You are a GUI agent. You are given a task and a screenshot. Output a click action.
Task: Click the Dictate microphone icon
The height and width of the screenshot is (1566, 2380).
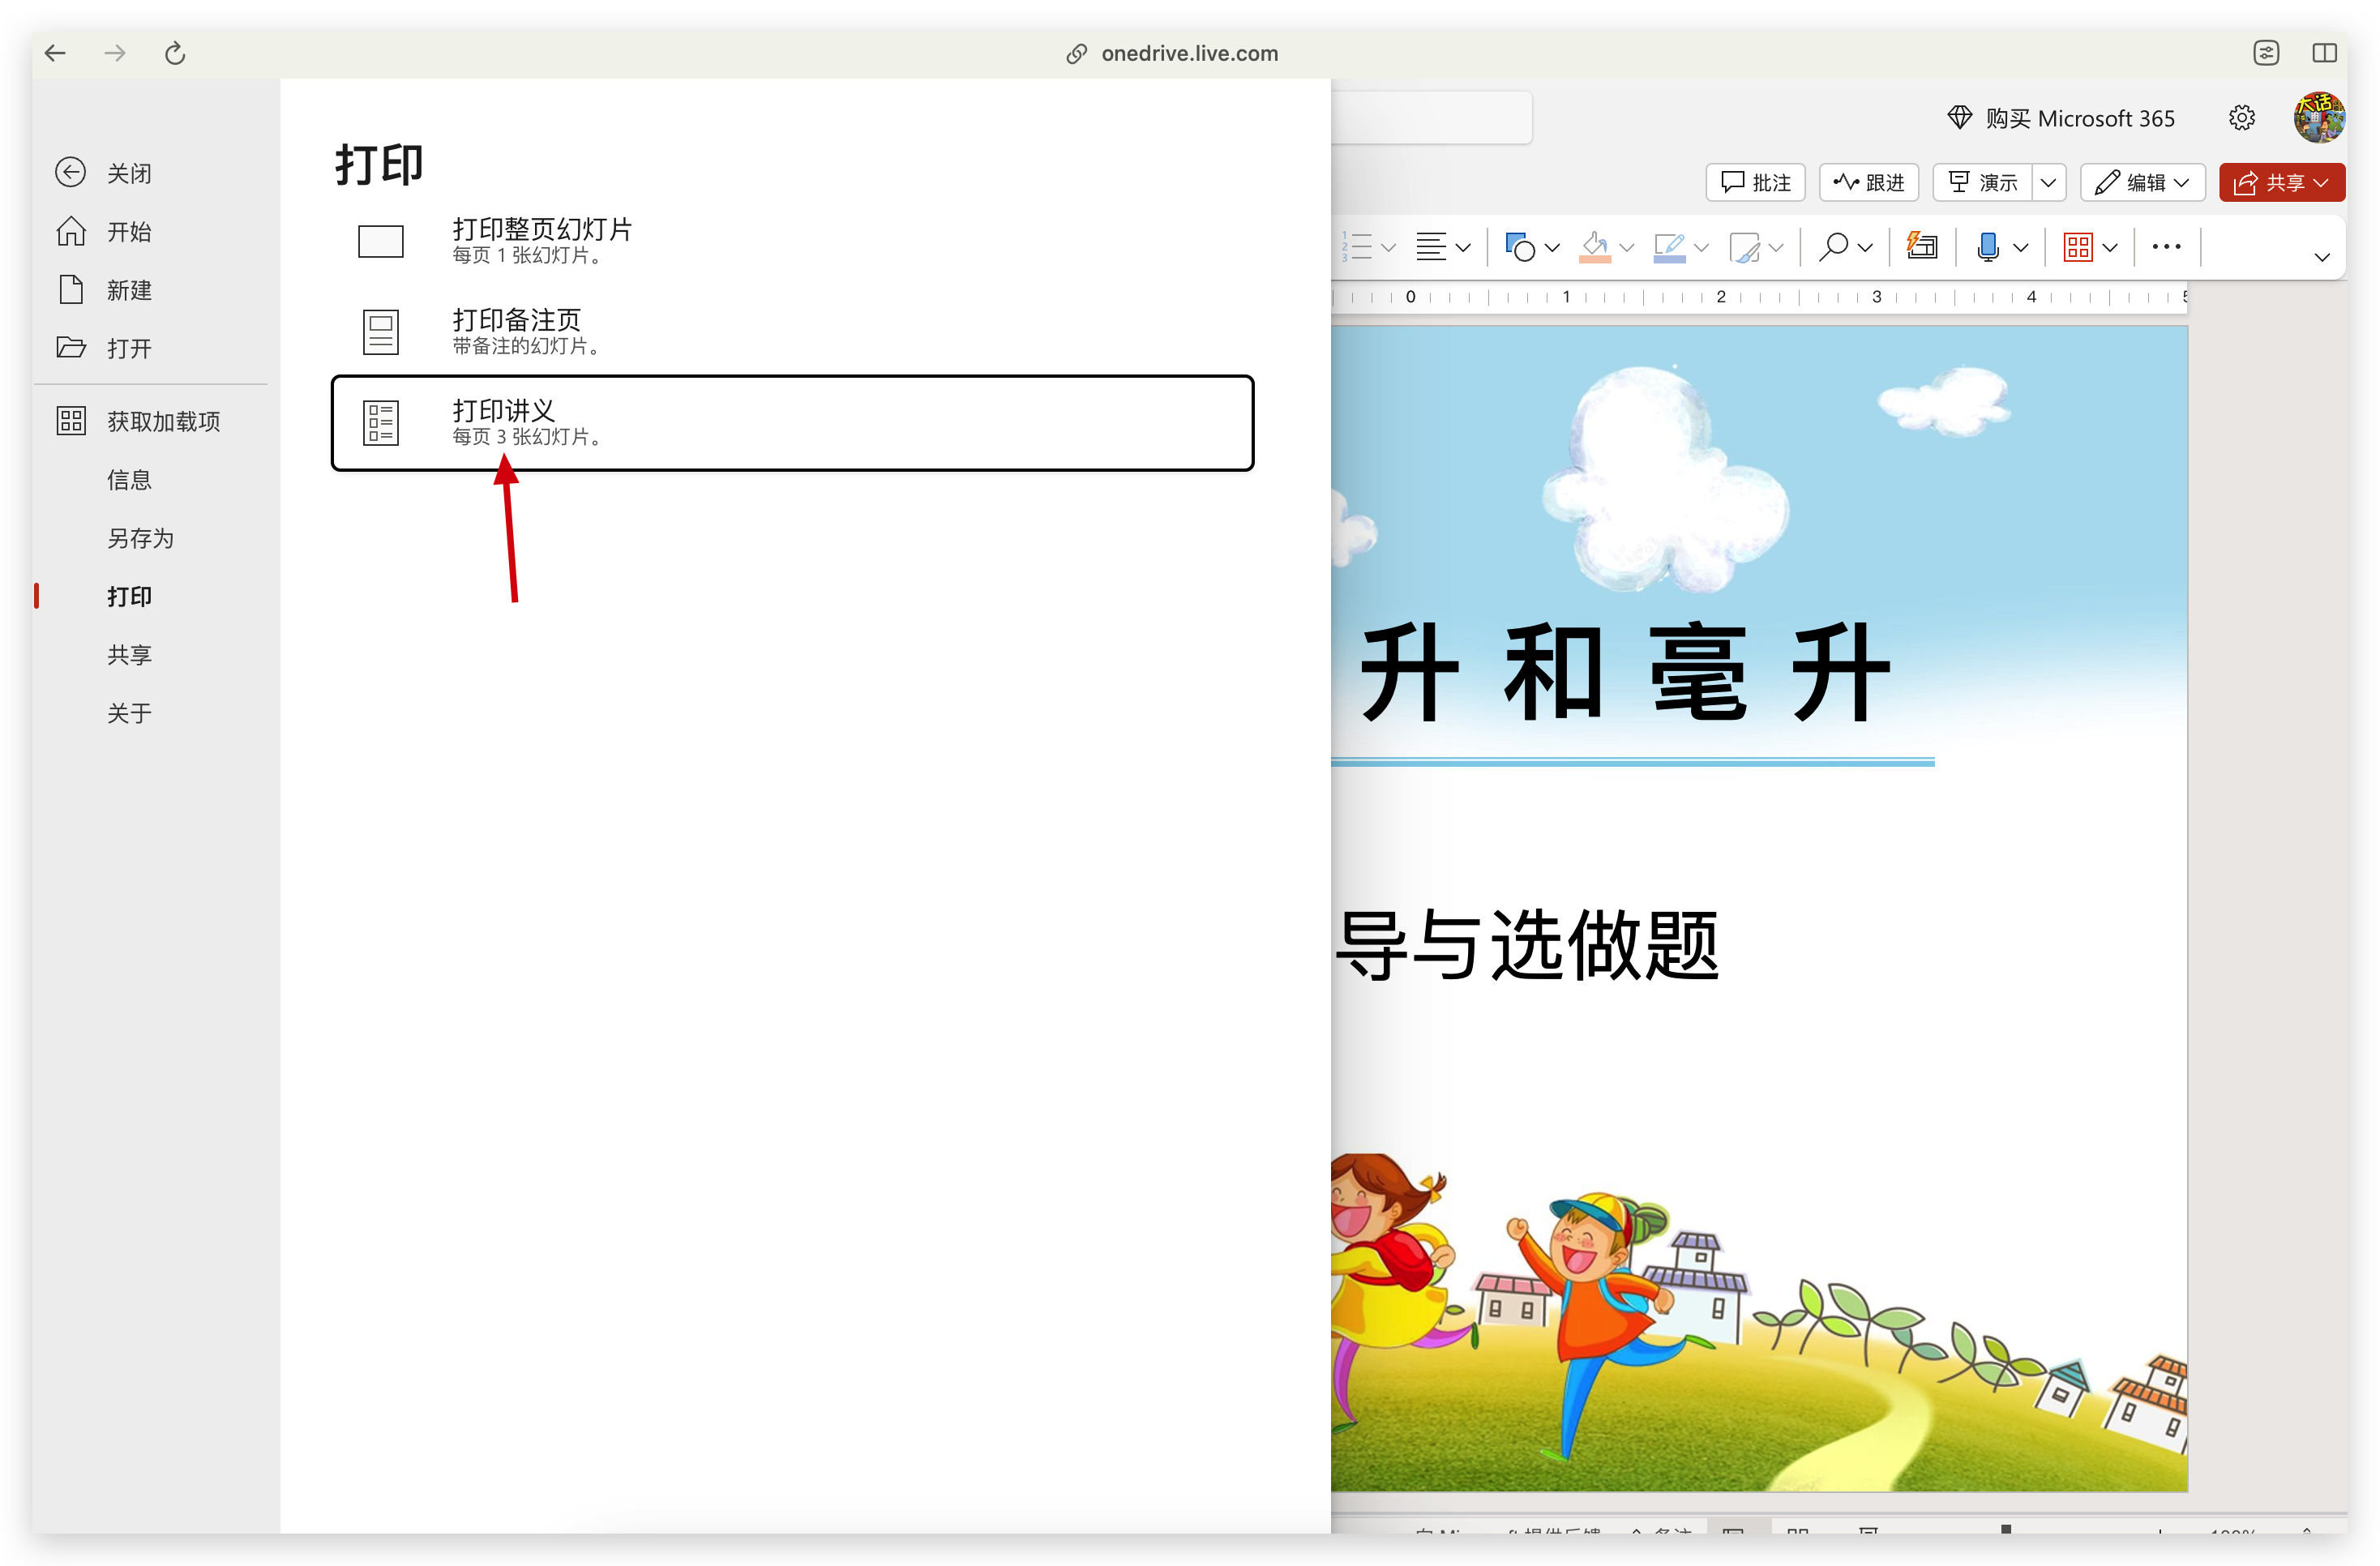(x=1988, y=246)
